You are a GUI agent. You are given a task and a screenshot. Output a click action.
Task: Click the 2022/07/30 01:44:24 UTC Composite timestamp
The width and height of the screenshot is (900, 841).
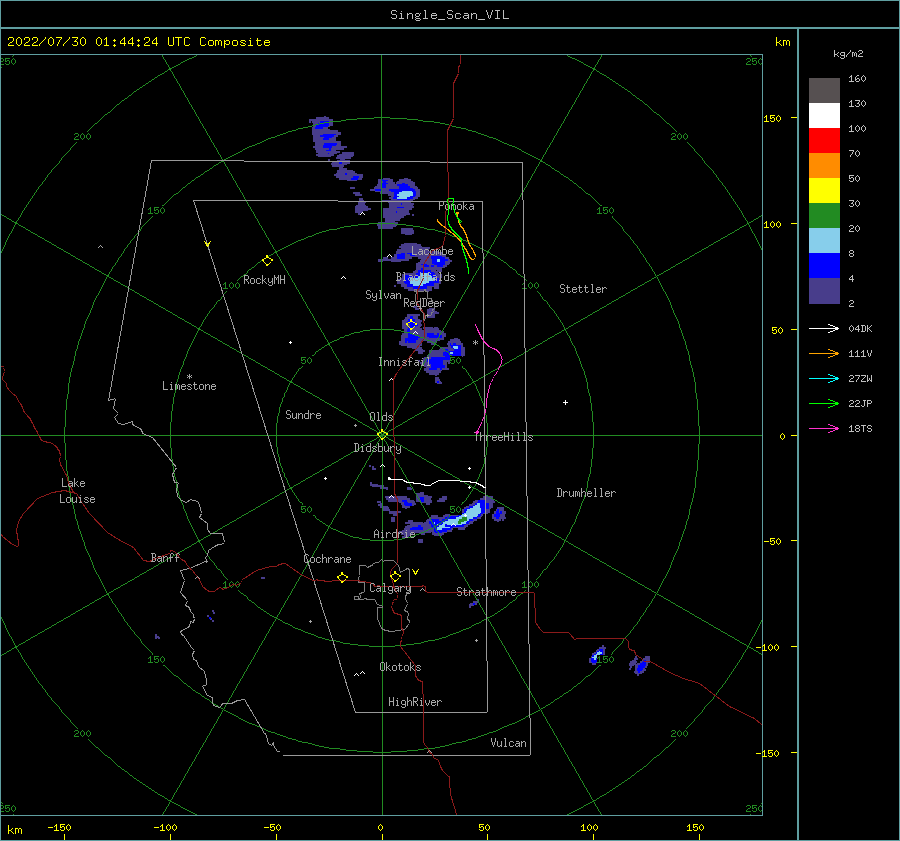point(139,41)
